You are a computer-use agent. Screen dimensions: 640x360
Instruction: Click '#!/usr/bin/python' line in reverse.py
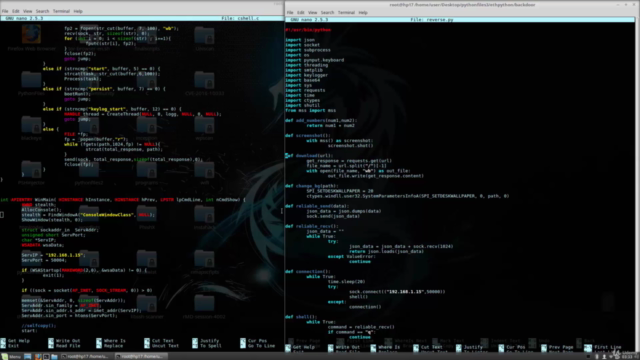point(308,30)
